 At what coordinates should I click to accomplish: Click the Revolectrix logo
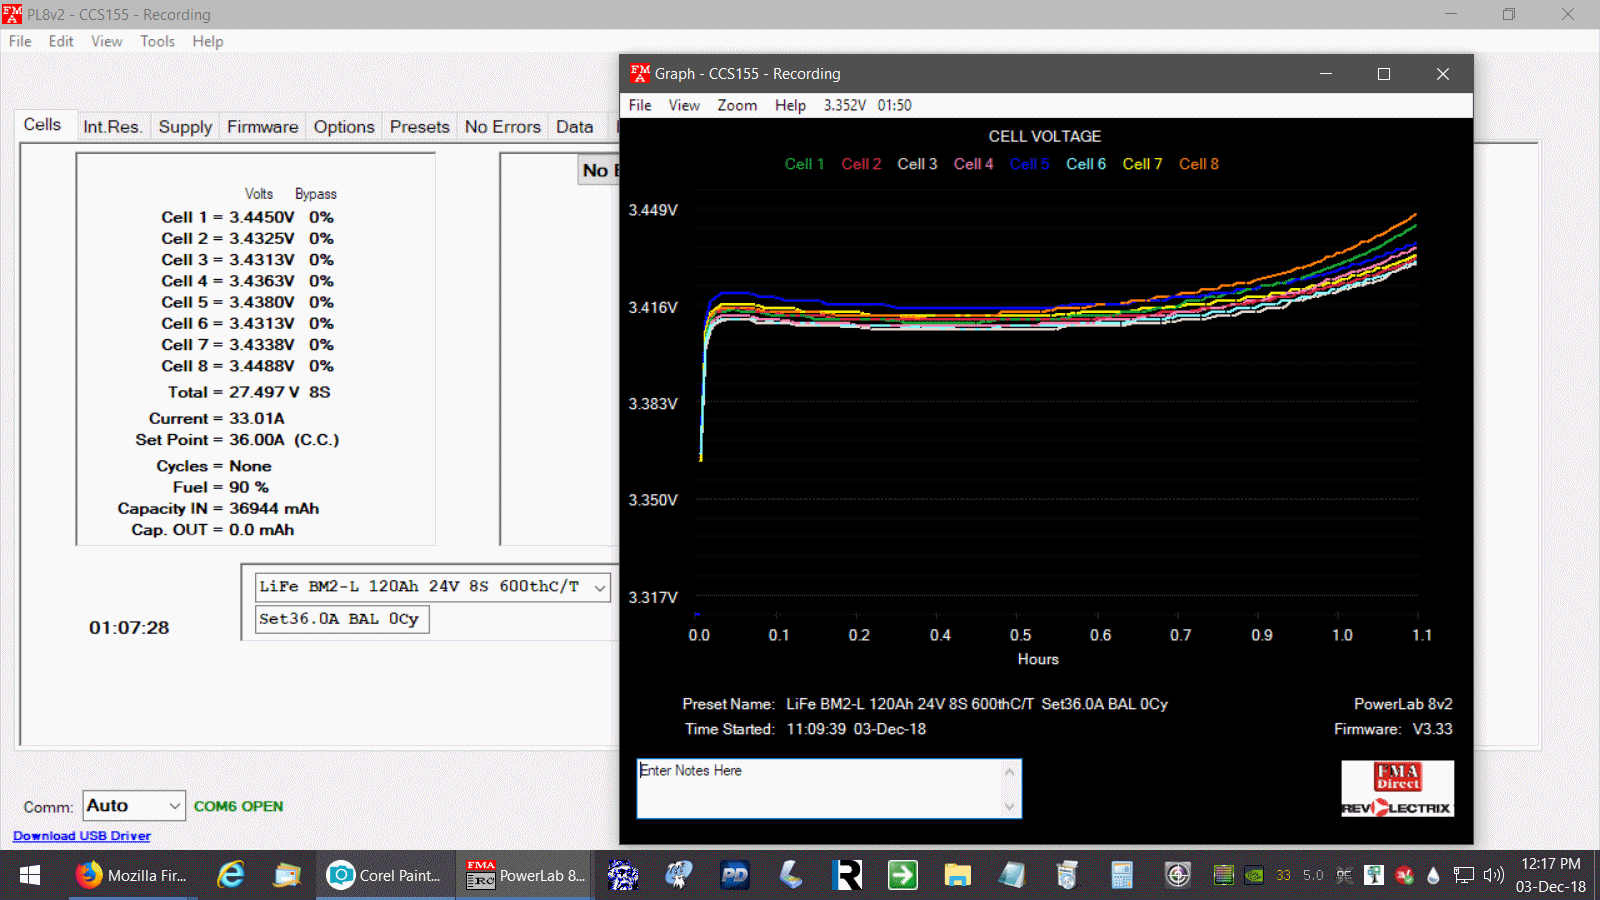[x=1397, y=807]
